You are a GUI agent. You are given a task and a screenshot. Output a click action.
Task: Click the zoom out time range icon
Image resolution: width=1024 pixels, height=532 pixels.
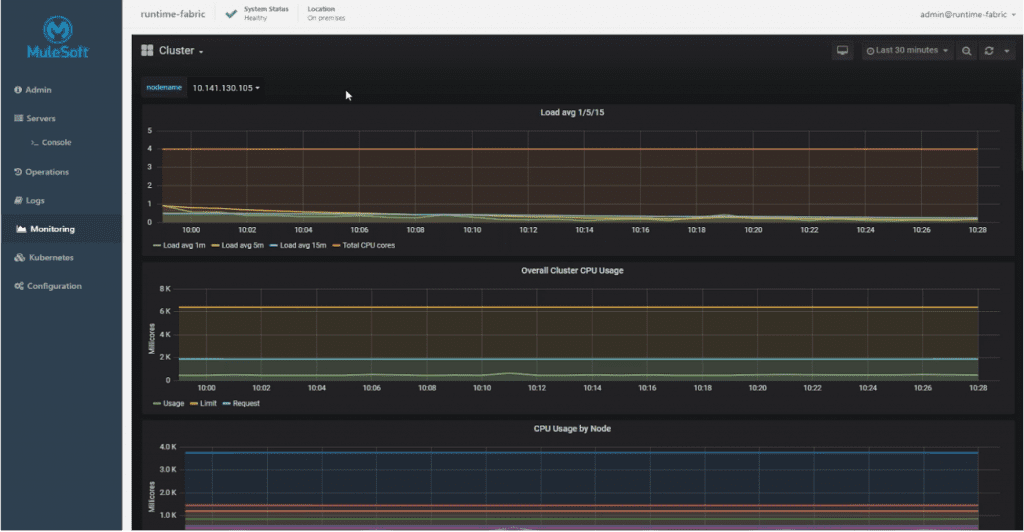coord(967,51)
